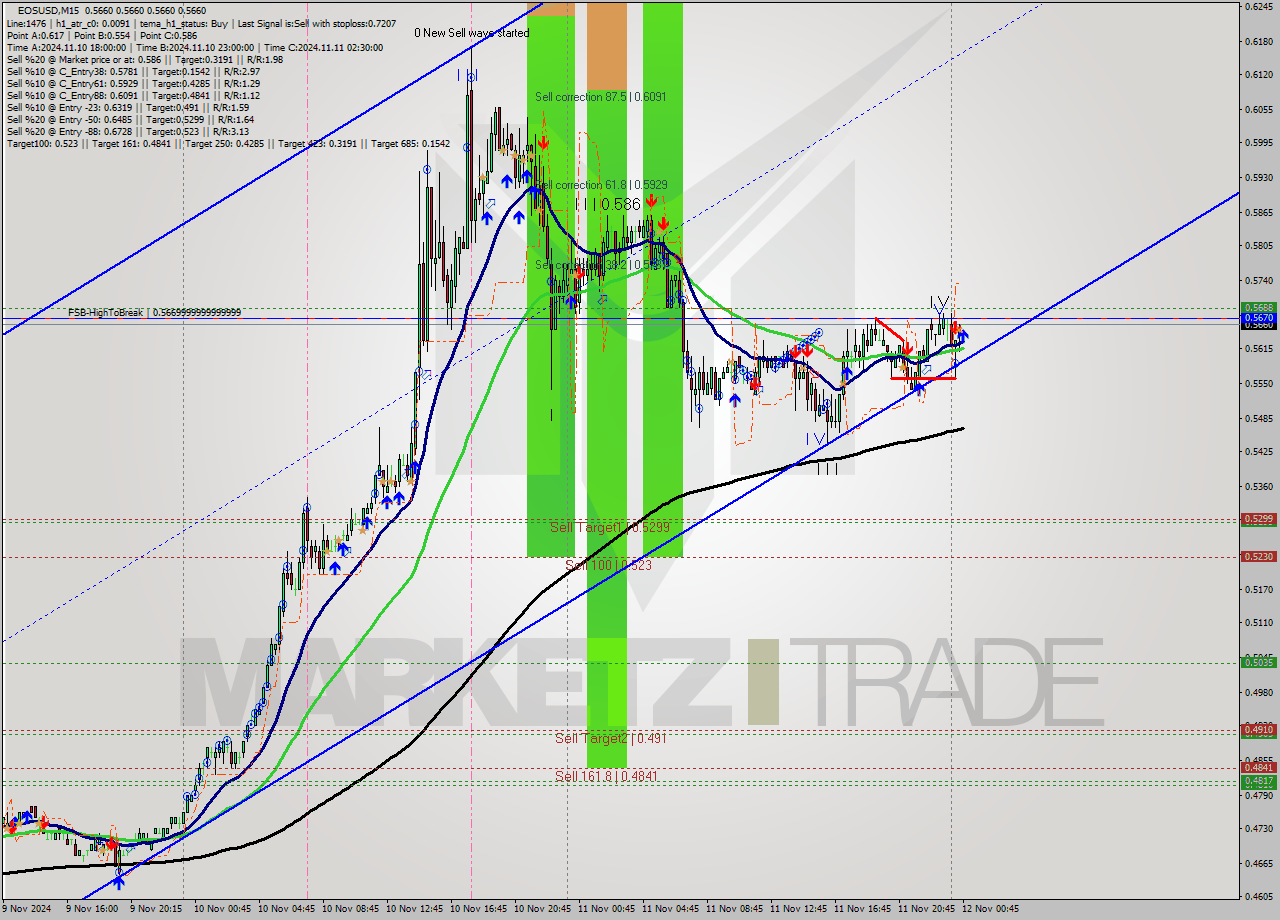Select the red 0.4910 price tag

tap(1258, 730)
